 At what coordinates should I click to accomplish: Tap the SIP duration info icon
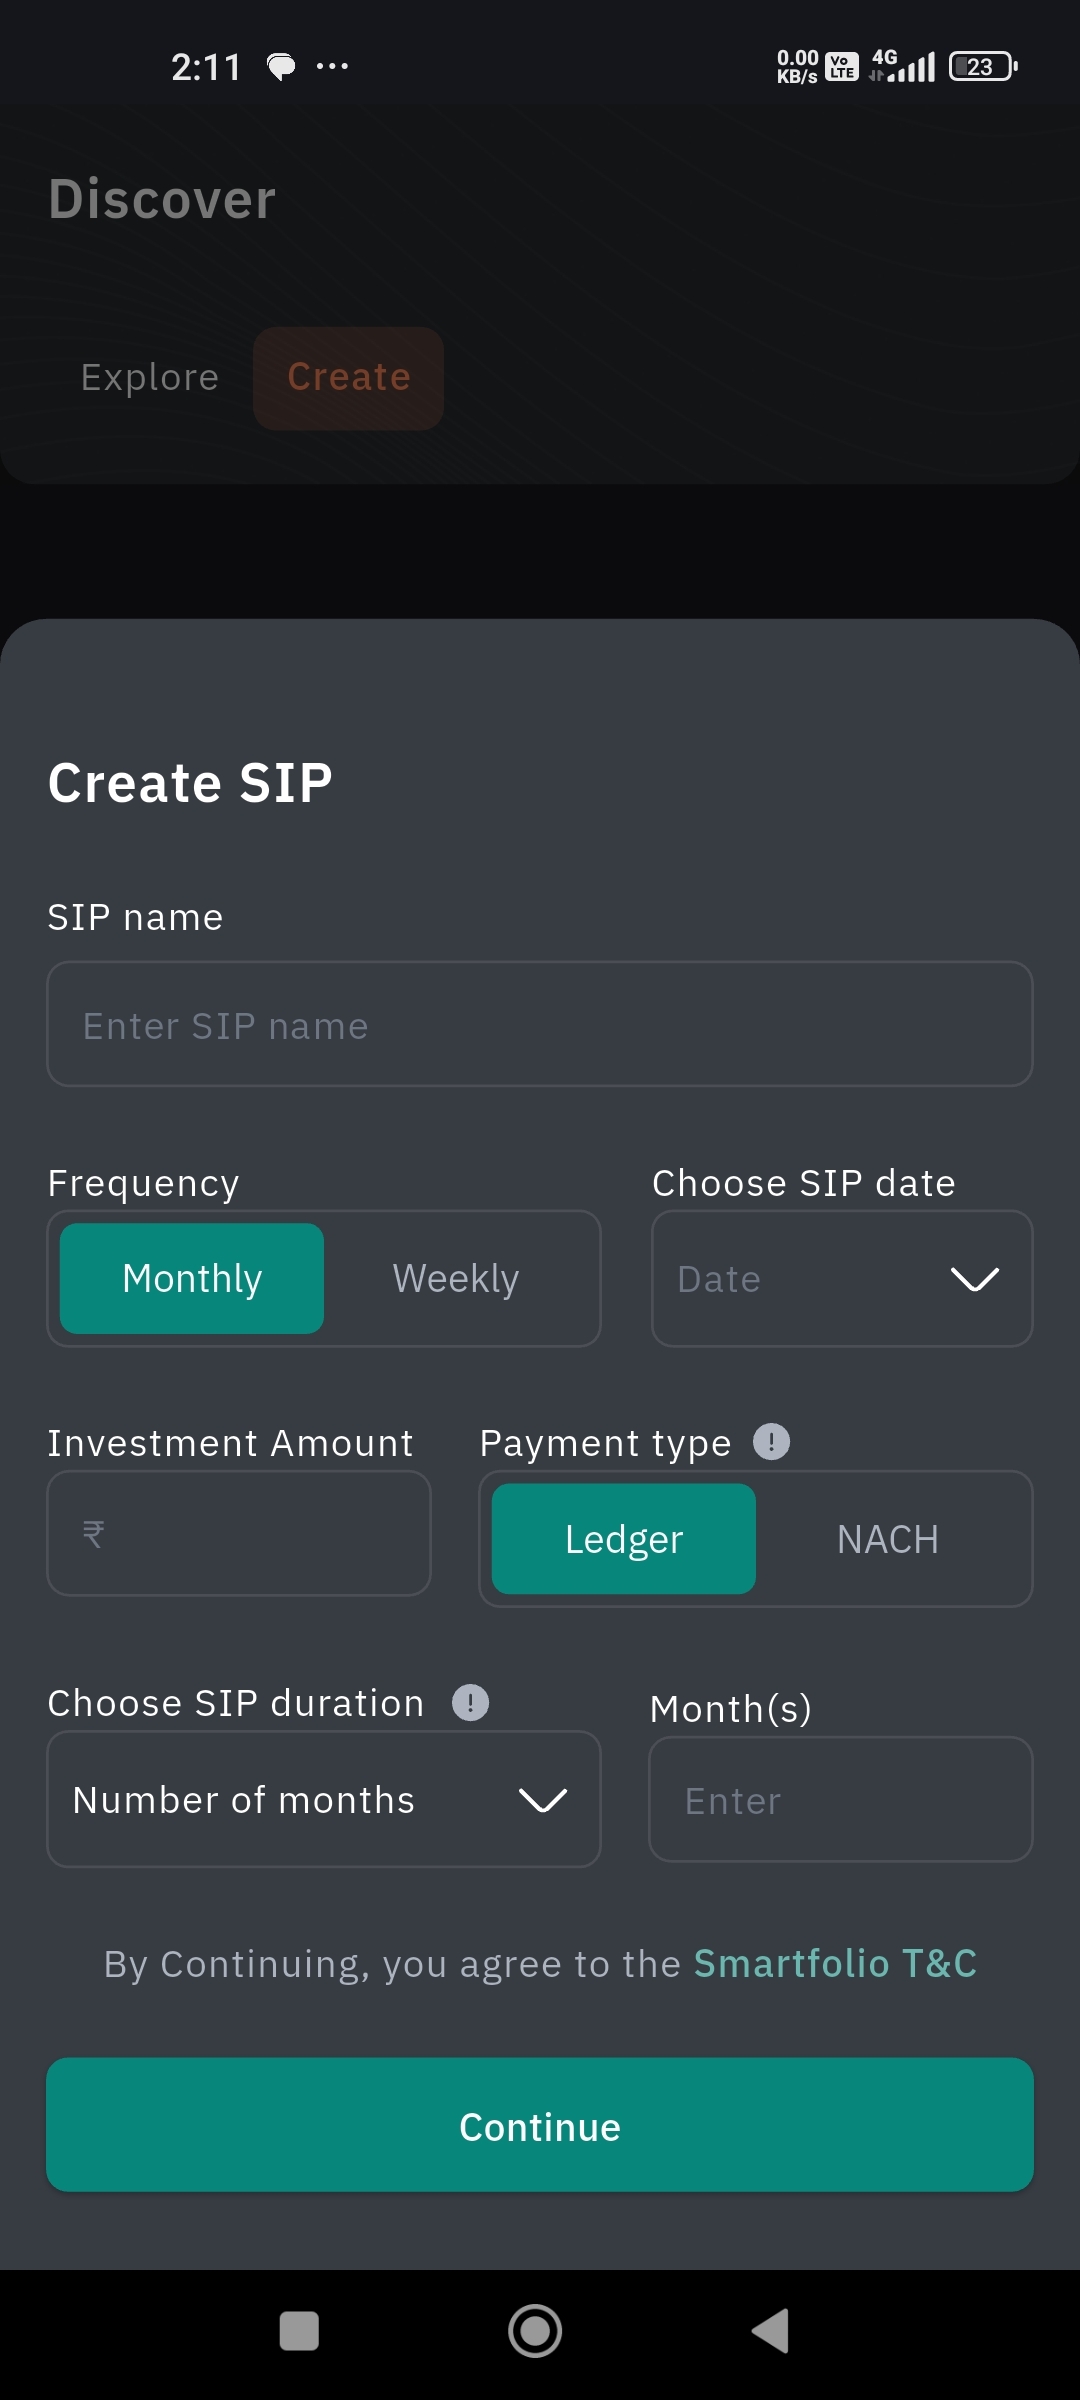click(470, 1702)
